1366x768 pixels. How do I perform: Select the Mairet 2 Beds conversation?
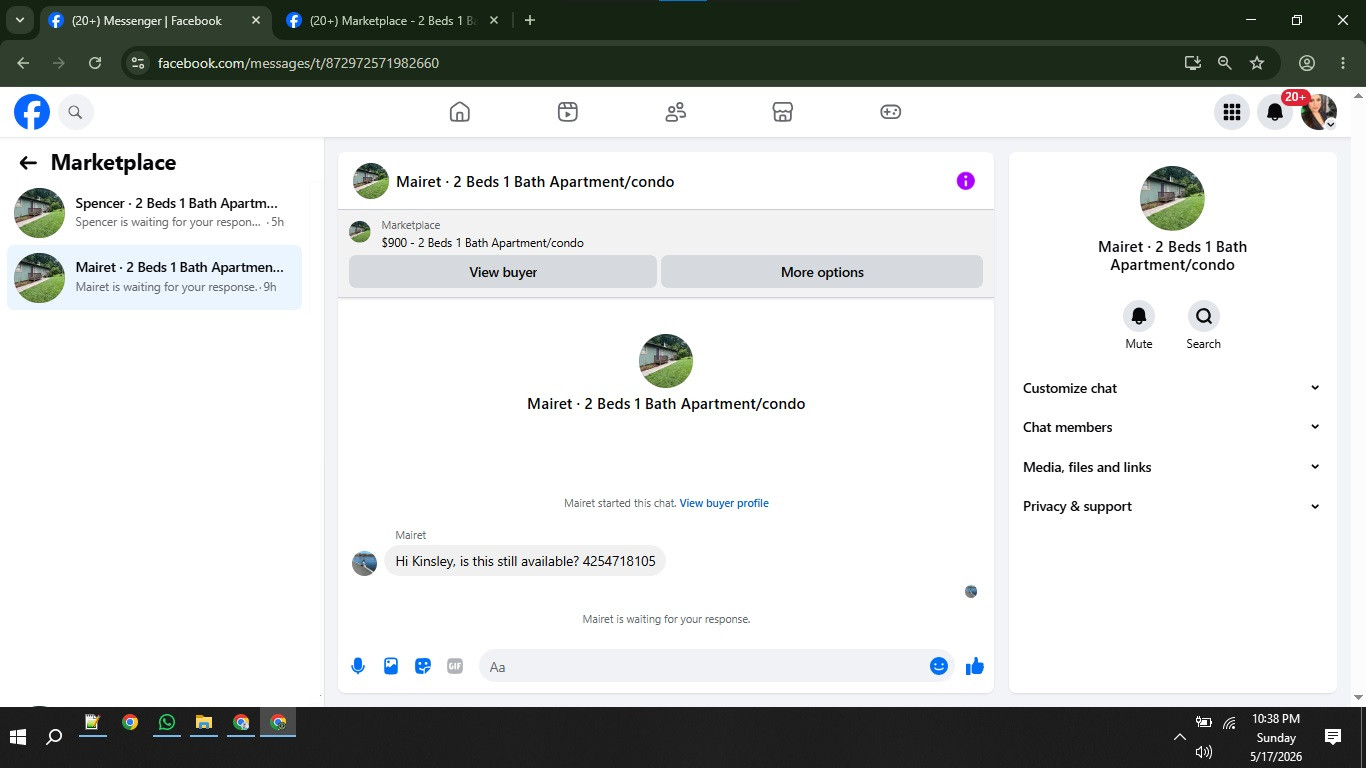click(x=155, y=277)
